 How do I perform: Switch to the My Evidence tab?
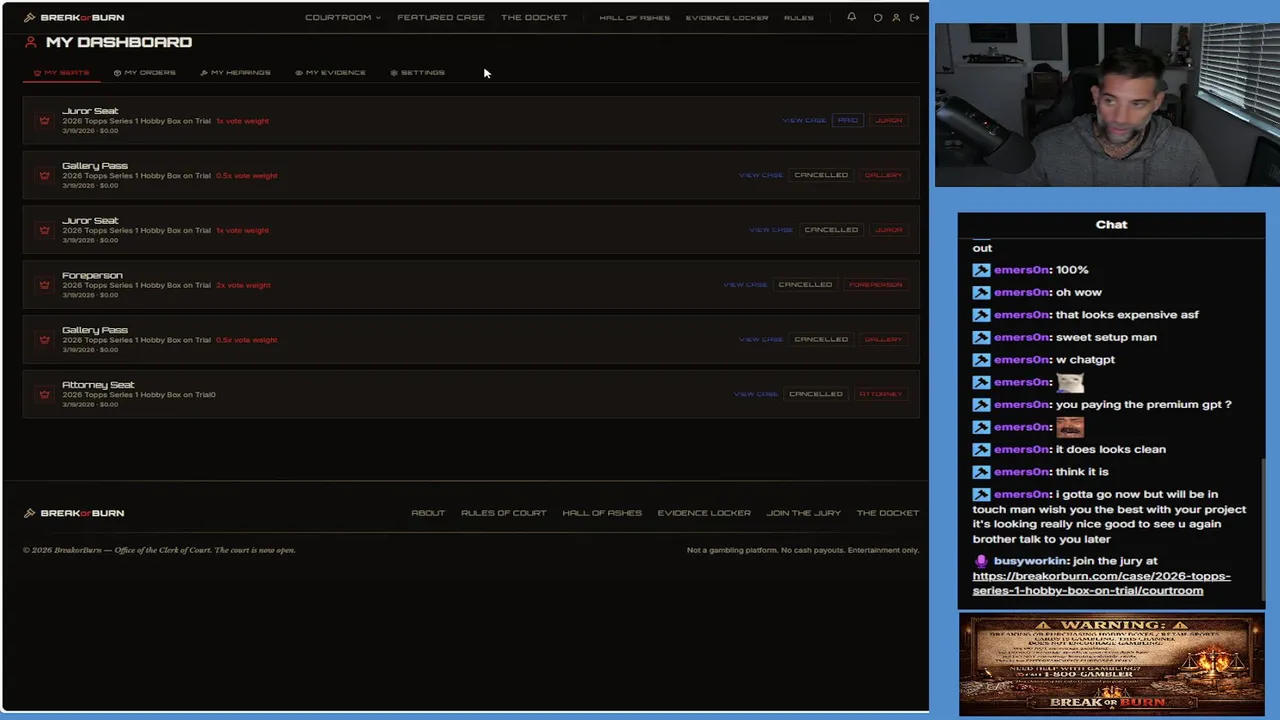pyautogui.click(x=330, y=73)
